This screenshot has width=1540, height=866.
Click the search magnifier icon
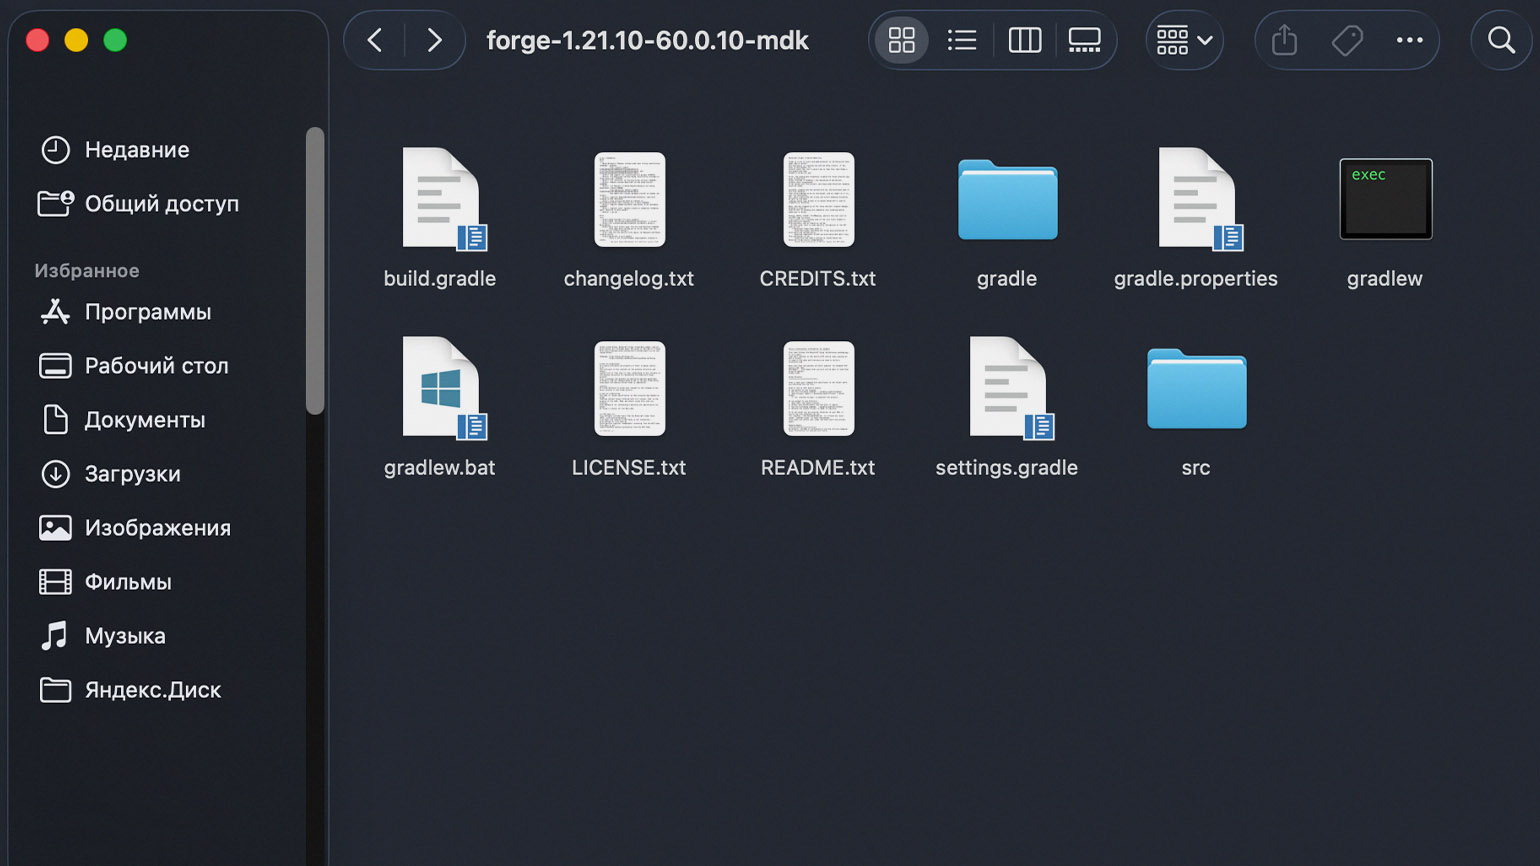pos(1501,40)
